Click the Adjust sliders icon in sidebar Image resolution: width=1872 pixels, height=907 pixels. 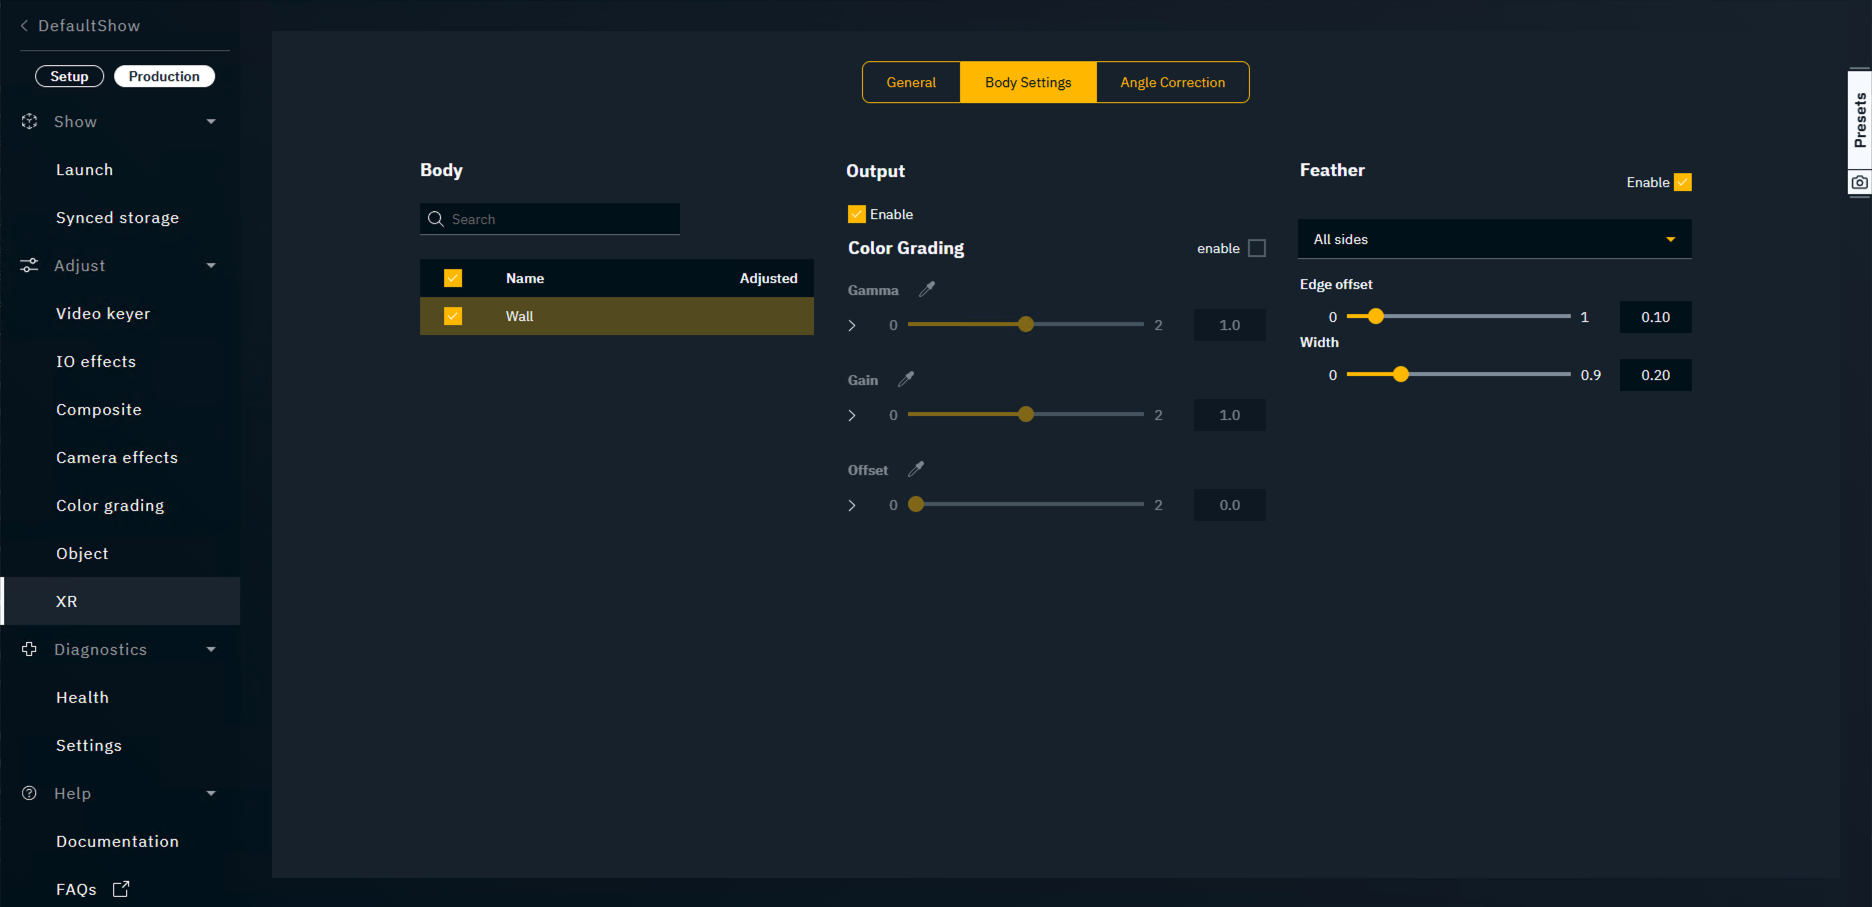click(x=30, y=265)
